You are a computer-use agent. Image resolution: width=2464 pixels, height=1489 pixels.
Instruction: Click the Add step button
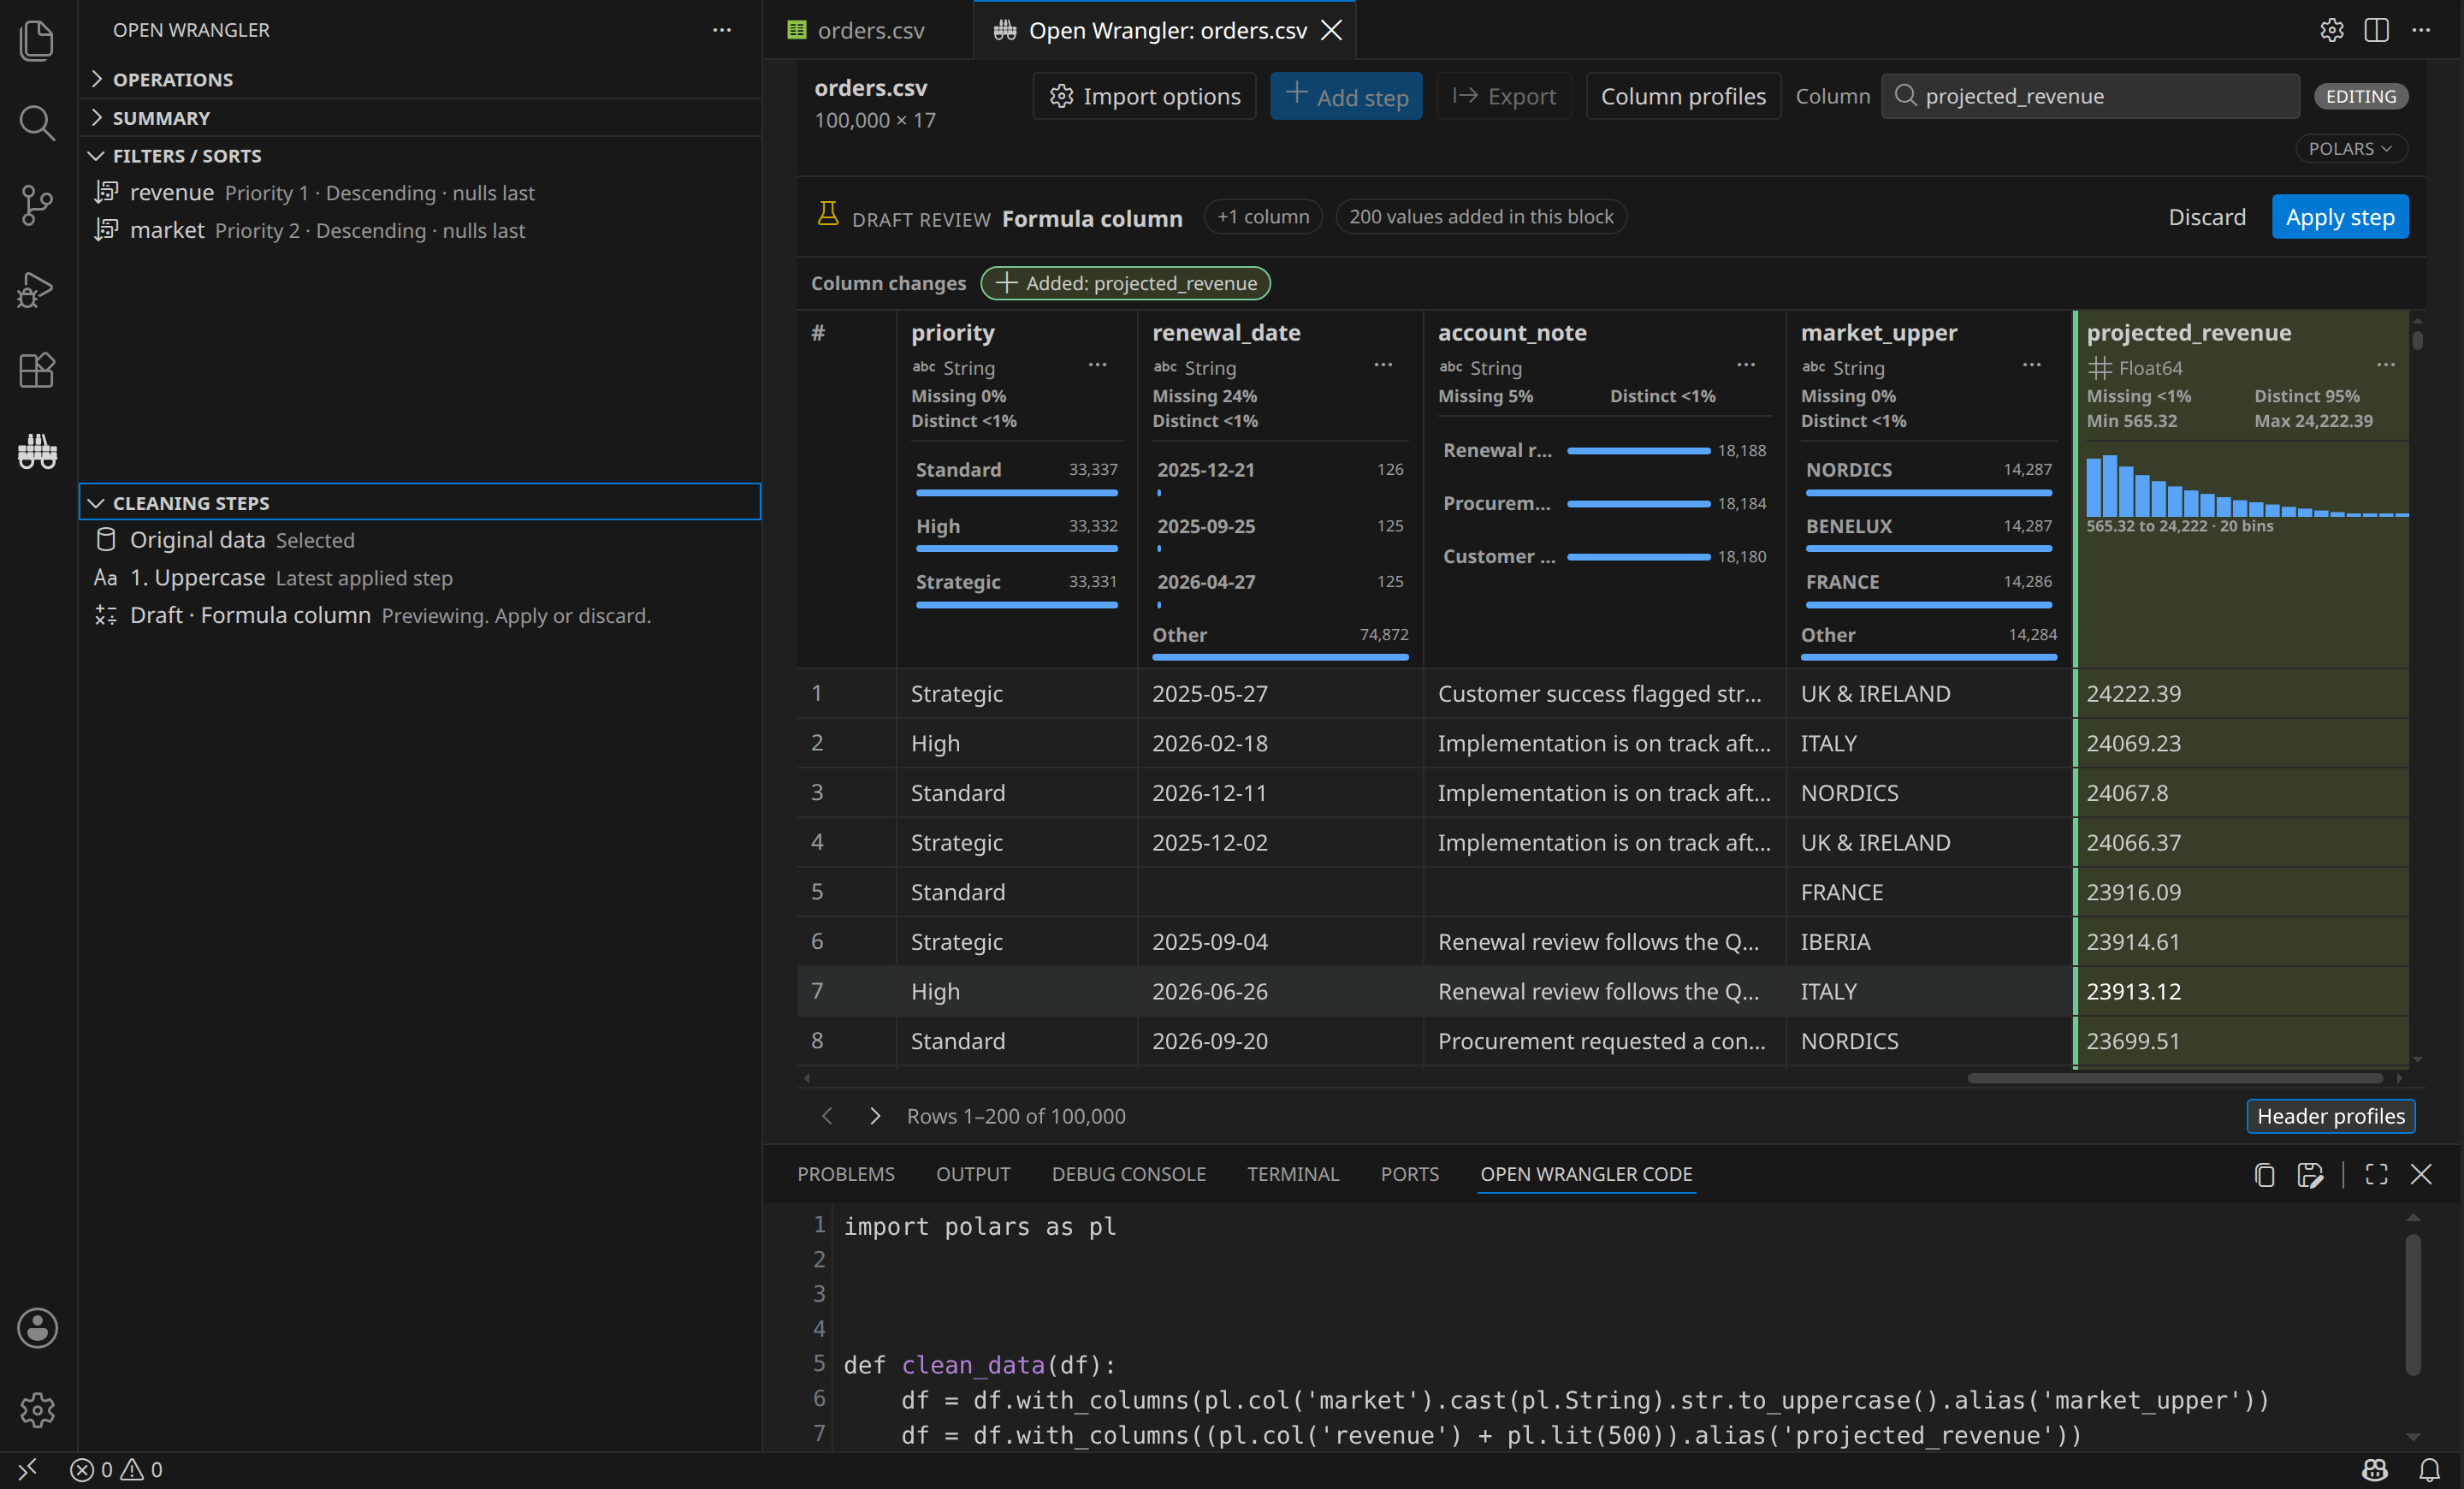click(1346, 96)
